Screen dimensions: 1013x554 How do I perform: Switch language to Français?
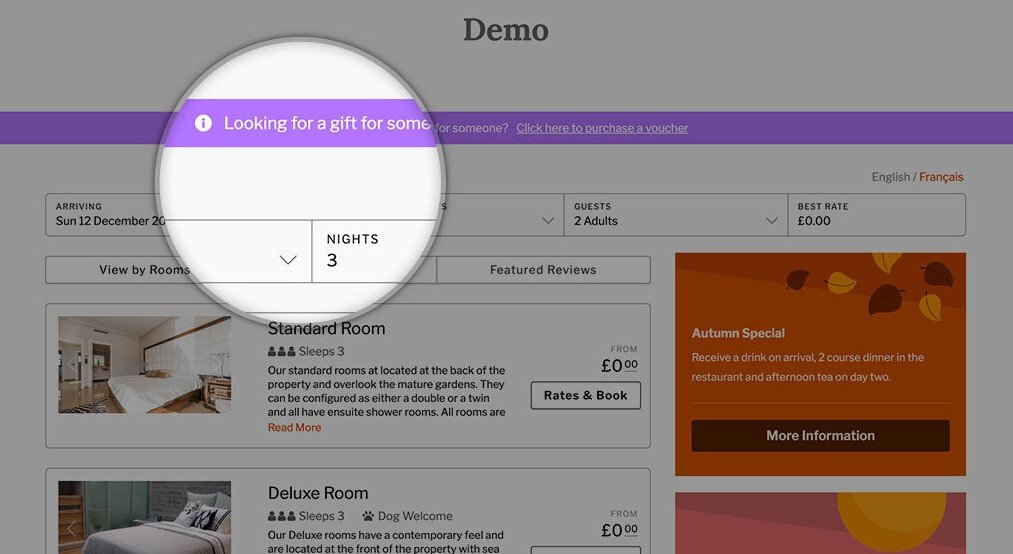[x=941, y=177]
